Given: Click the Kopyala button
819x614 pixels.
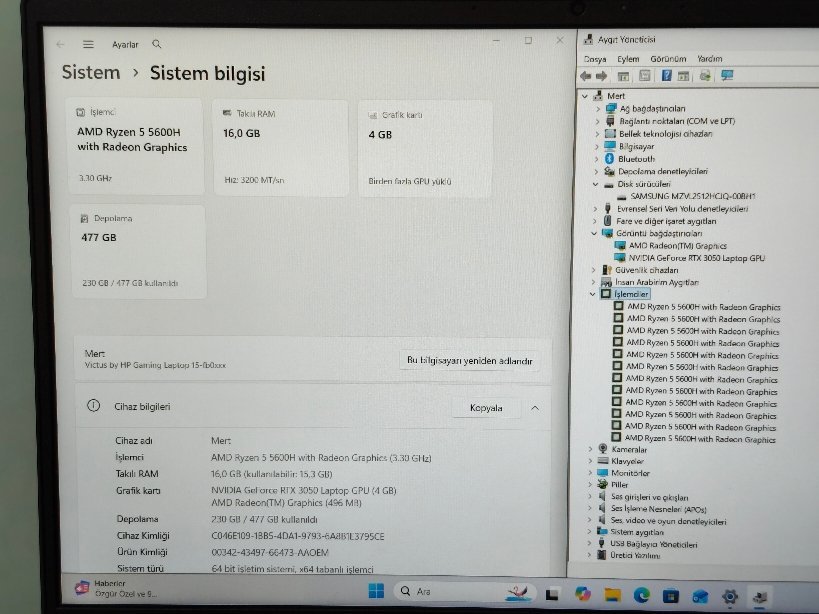Looking at the screenshot, I should click(x=486, y=408).
